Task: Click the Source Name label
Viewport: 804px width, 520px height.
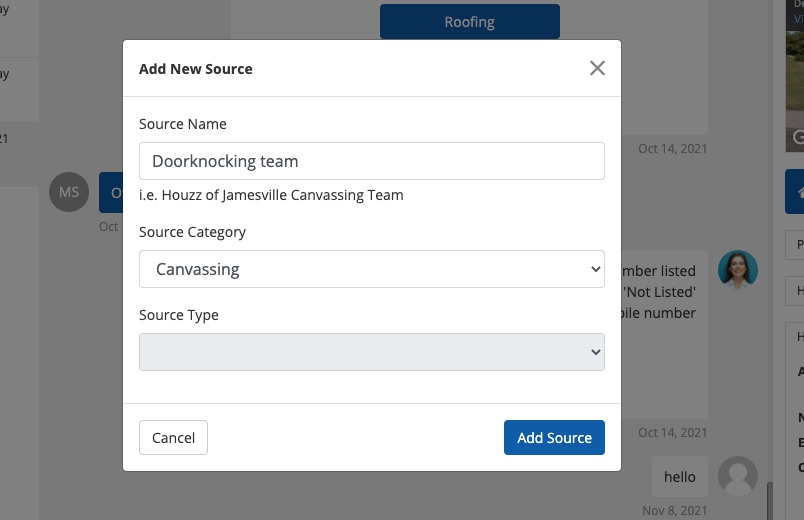Action: (x=183, y=124)
